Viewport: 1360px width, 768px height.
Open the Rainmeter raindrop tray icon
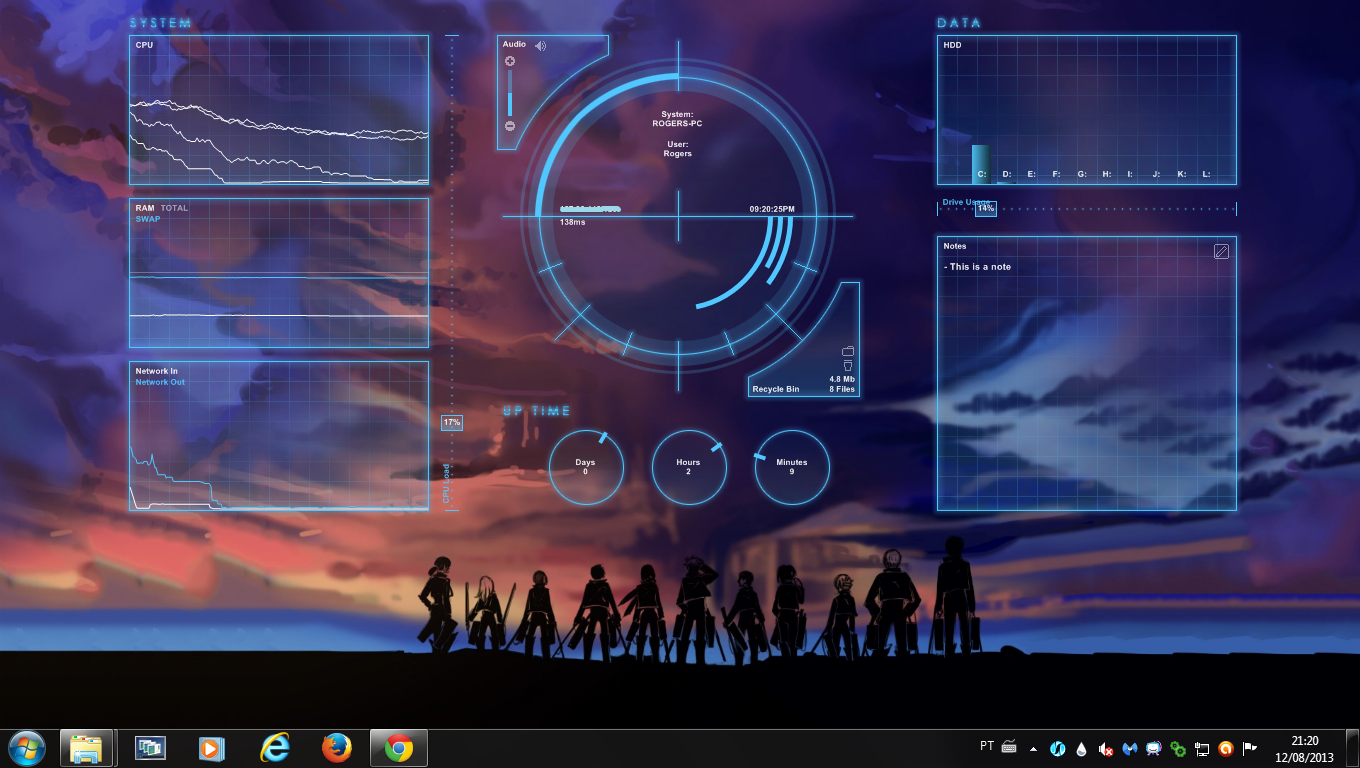[x=1082, y=748]
